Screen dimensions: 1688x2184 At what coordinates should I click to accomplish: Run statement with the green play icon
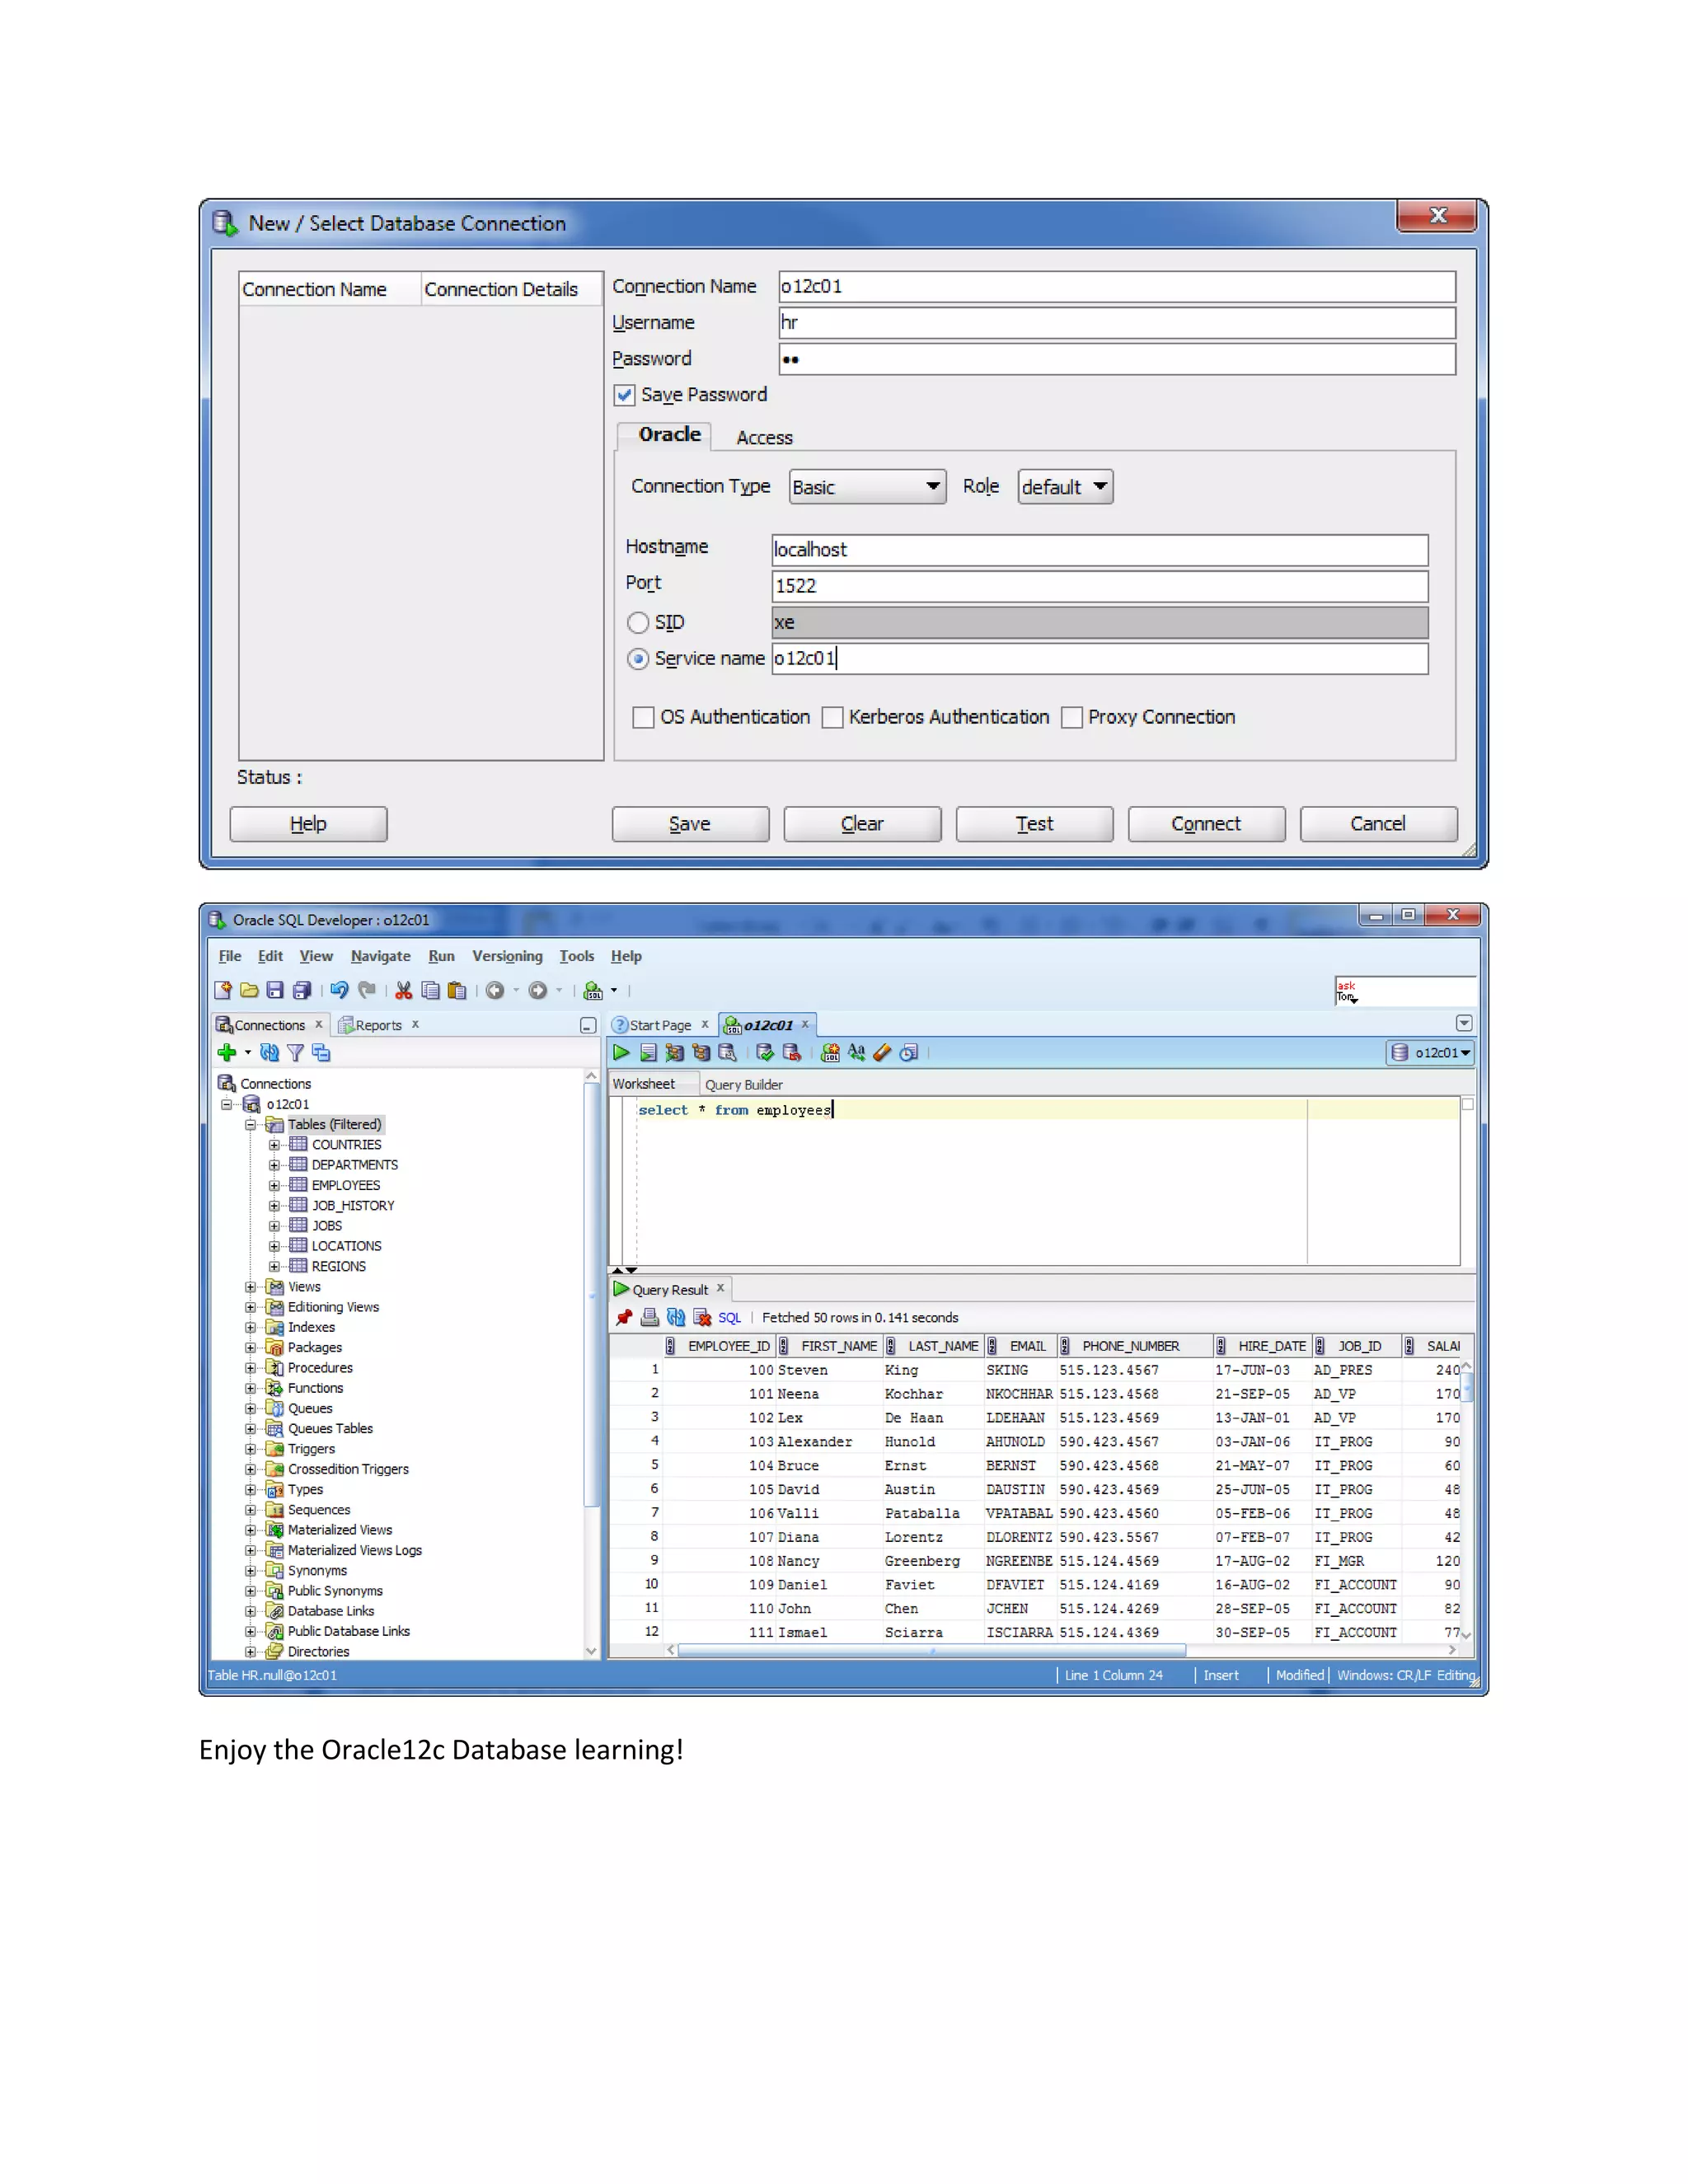point(621,1052)
